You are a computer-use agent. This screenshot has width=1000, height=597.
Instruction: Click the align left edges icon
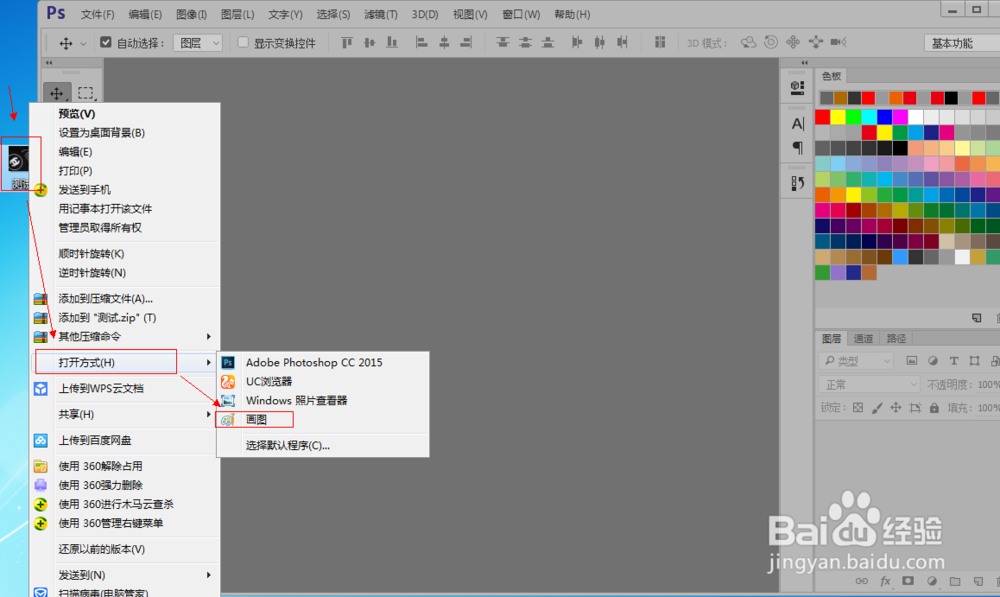click(421, 43)
